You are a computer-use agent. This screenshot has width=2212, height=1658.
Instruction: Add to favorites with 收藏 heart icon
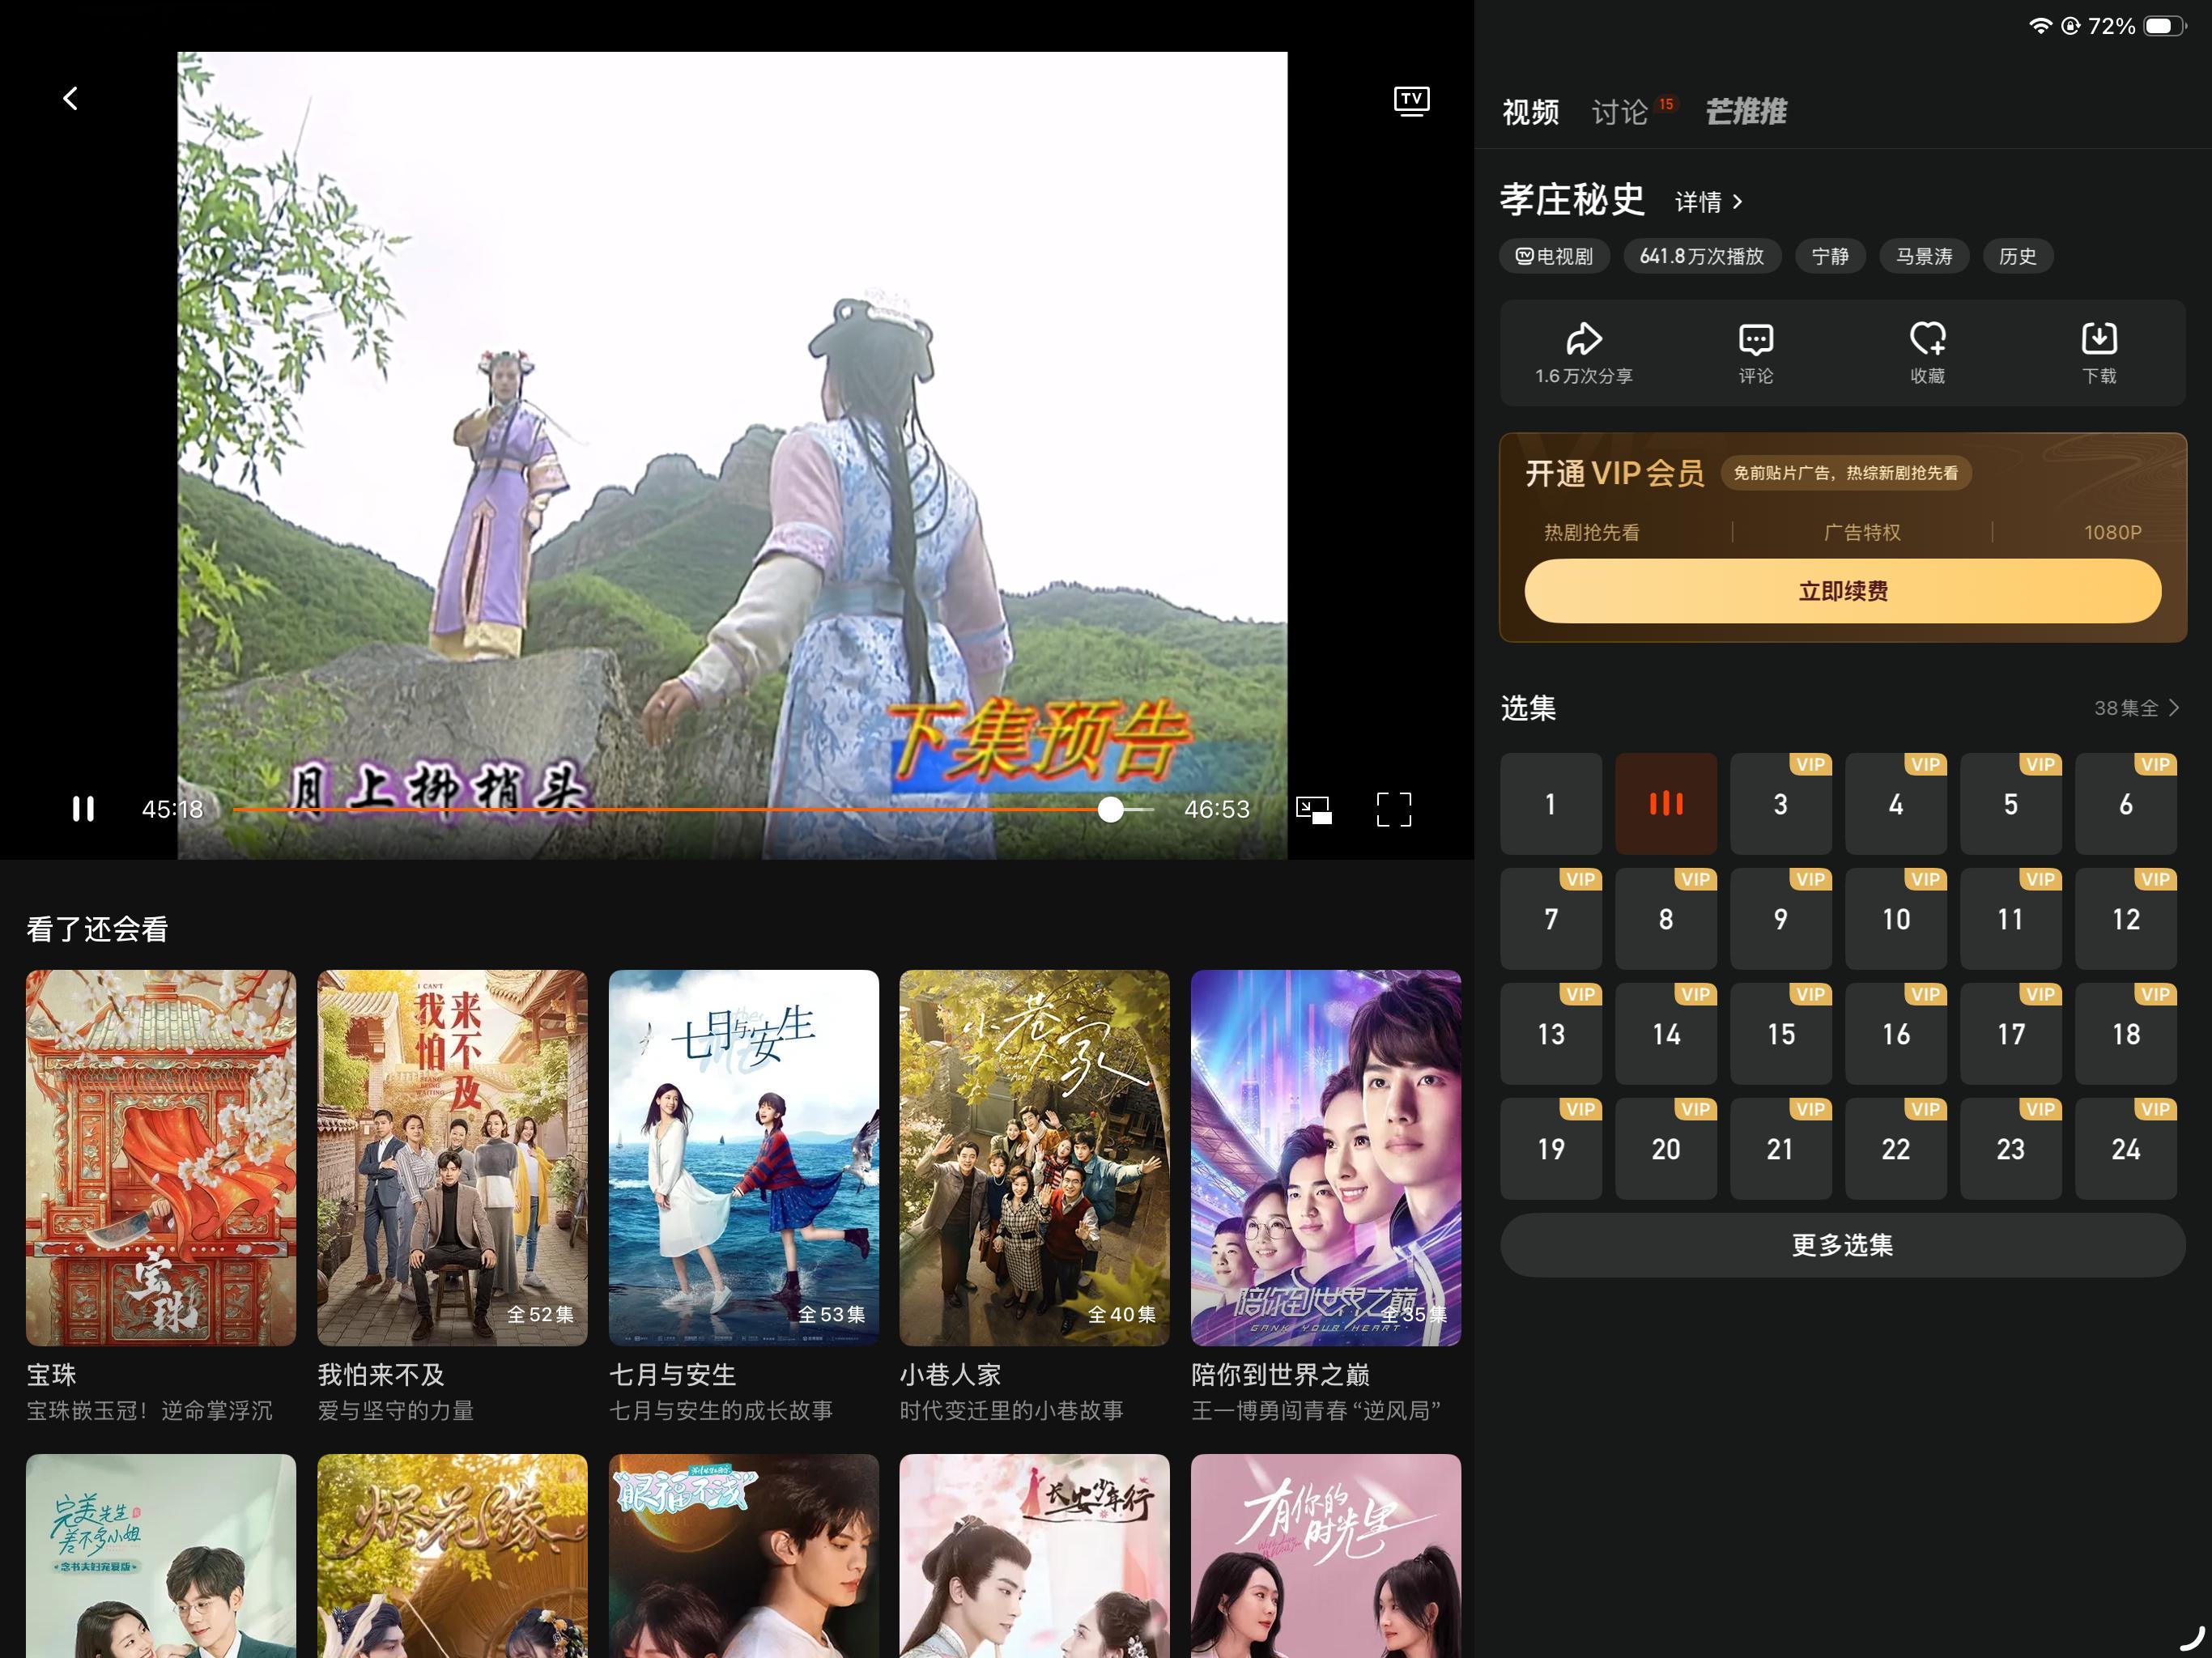[1927, 353]
